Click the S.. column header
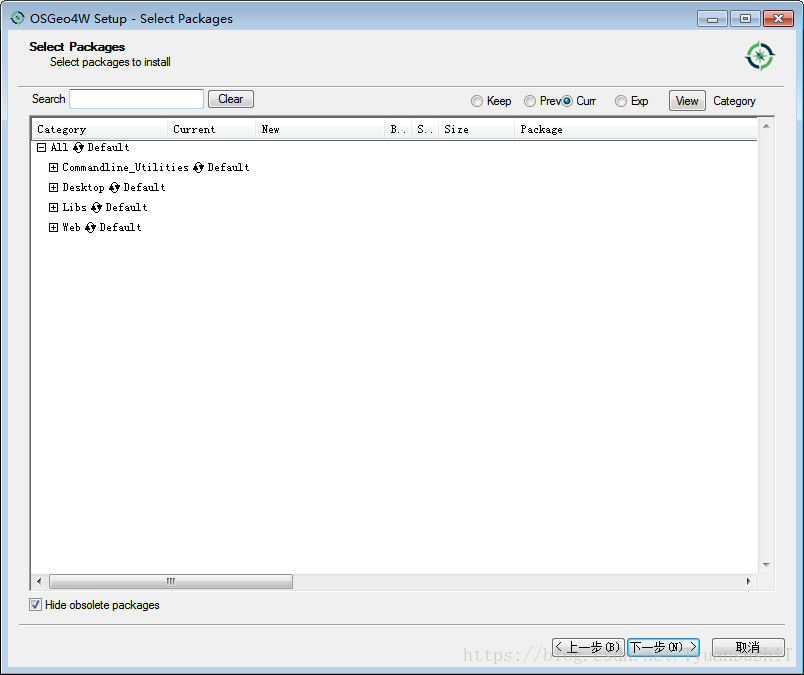Viewport: 804px width, 675px height. pyautogui.click(x=425, y=129)
